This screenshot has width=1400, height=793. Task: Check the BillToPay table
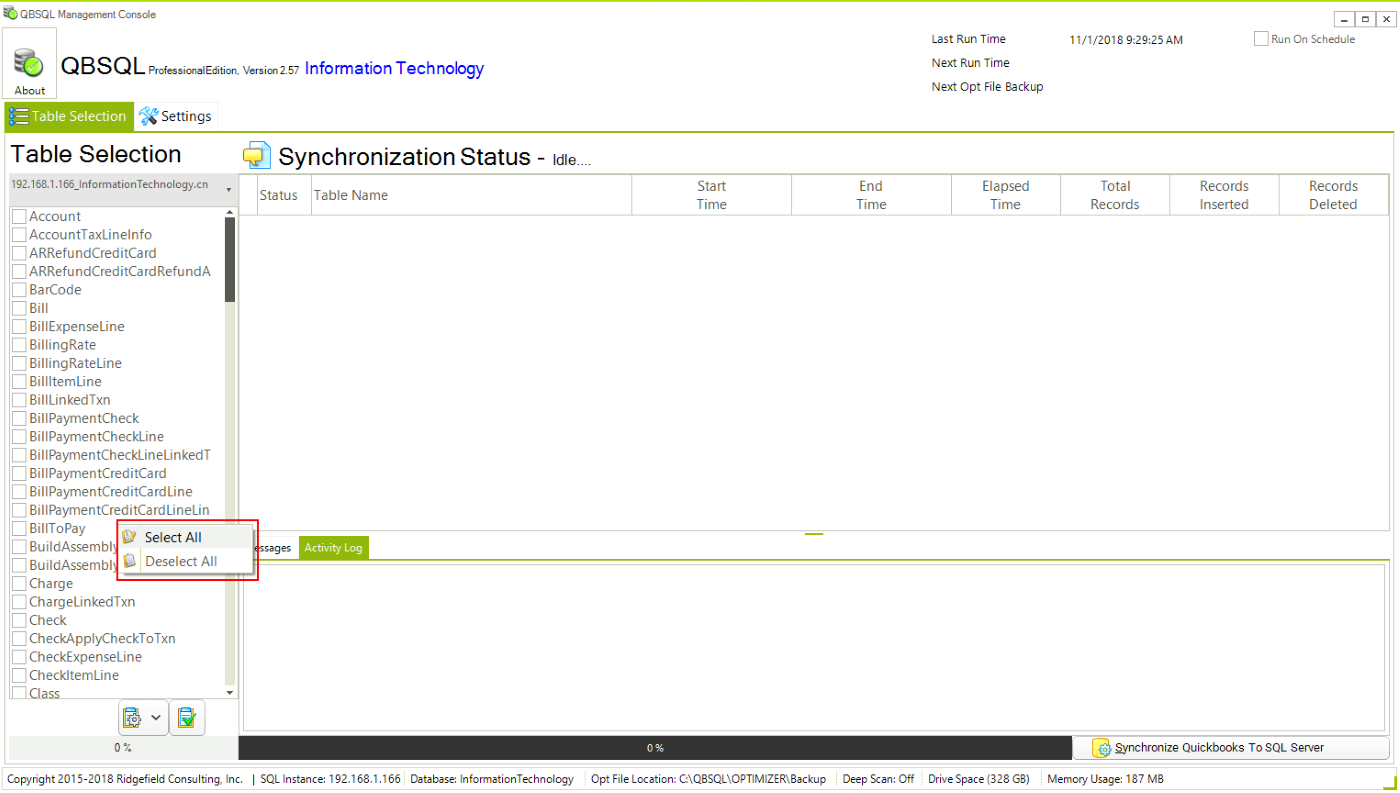(19, 528)
